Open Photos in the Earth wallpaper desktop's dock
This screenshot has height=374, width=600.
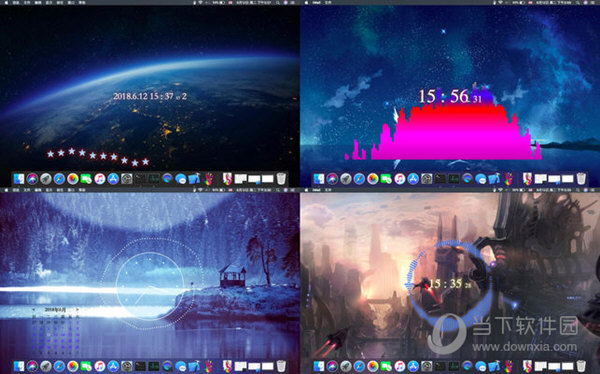click(x=72, y=179)
